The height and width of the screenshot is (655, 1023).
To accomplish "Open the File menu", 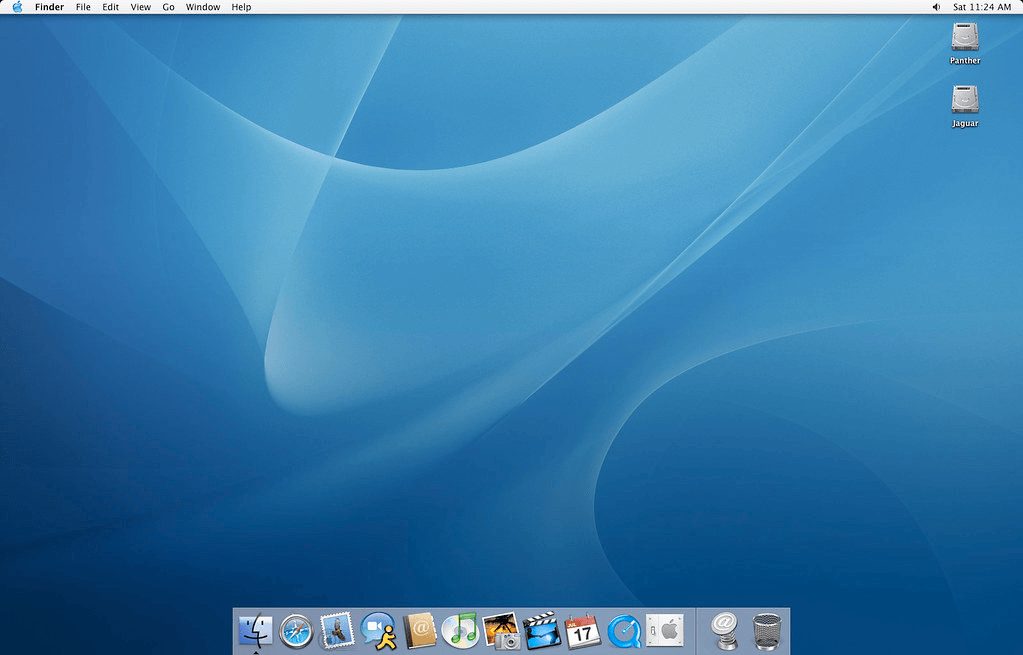I will point(83,7).
